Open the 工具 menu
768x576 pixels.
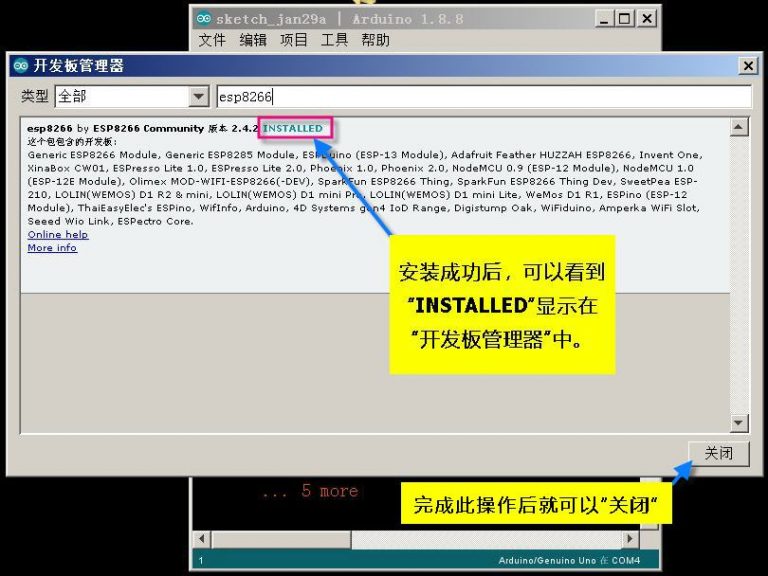334,40
